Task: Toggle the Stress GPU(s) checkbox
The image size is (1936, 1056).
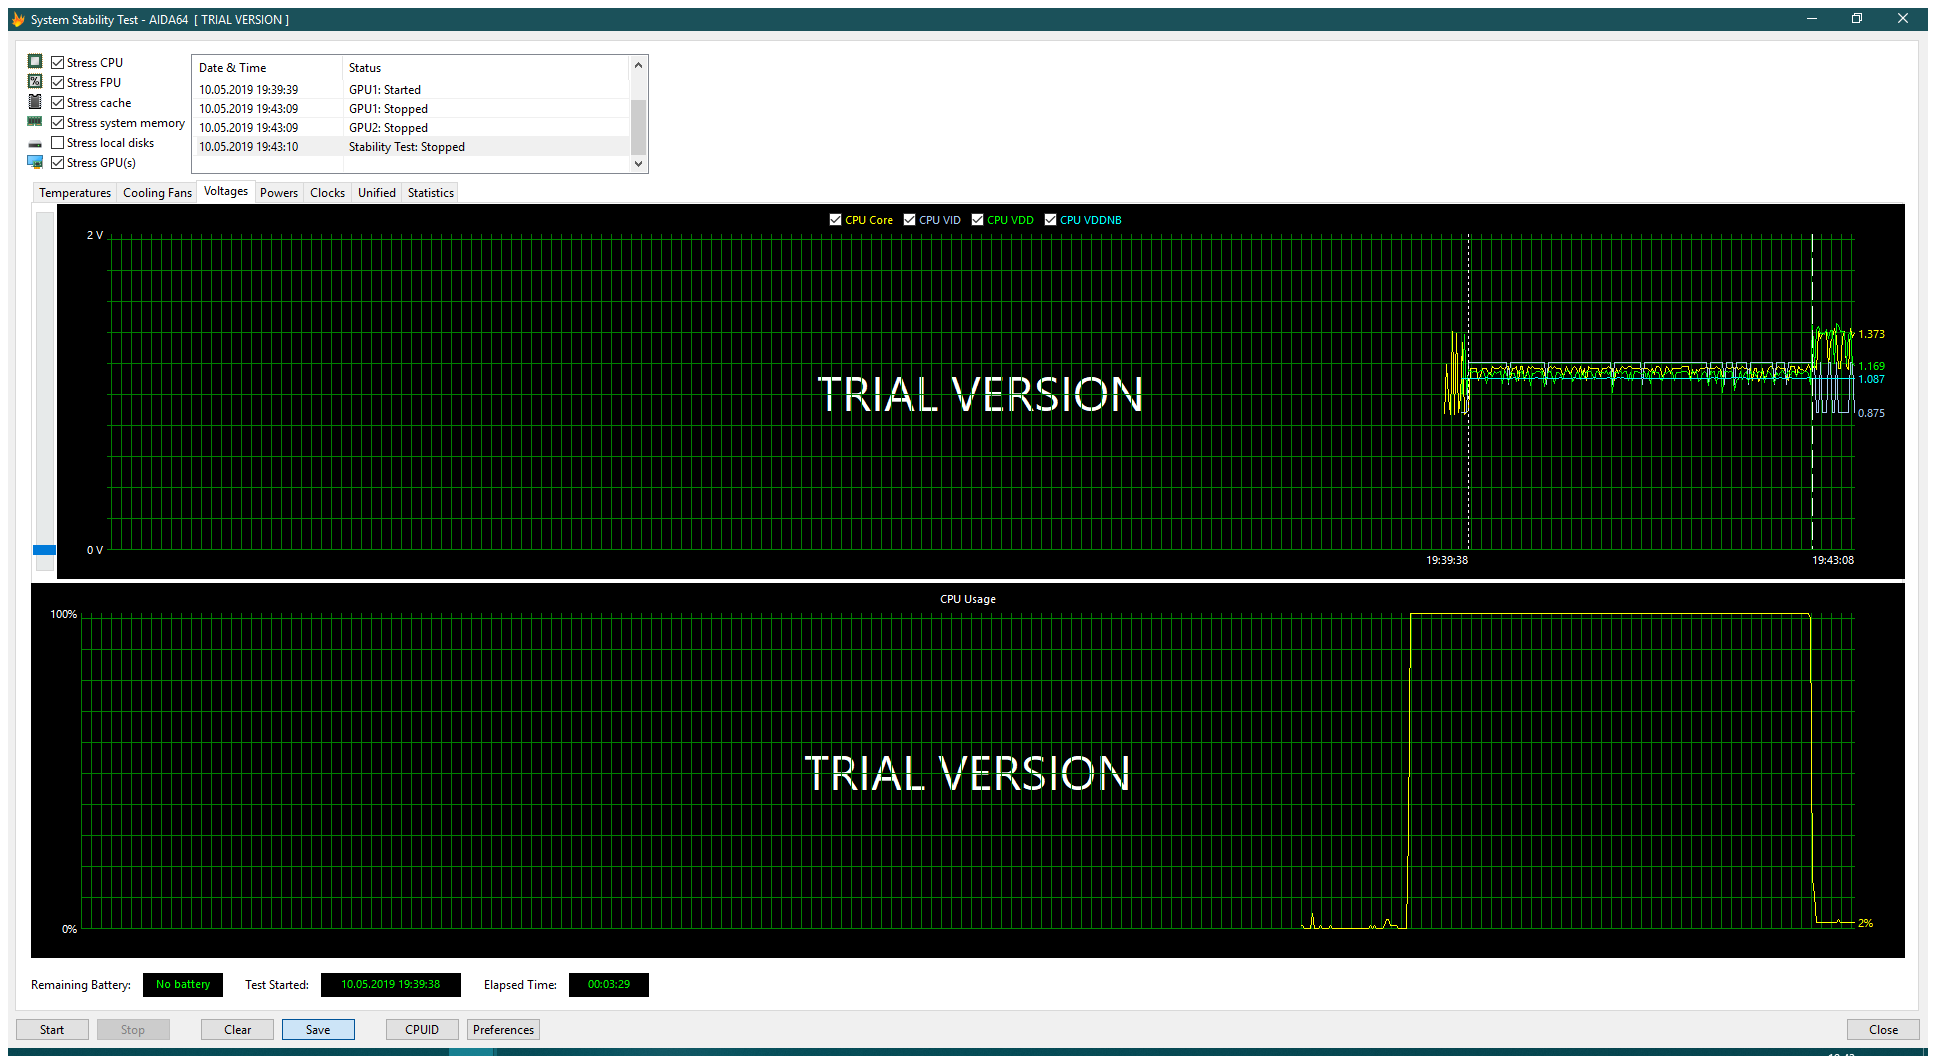Action: pyautogui.click(x=58, y=162)
